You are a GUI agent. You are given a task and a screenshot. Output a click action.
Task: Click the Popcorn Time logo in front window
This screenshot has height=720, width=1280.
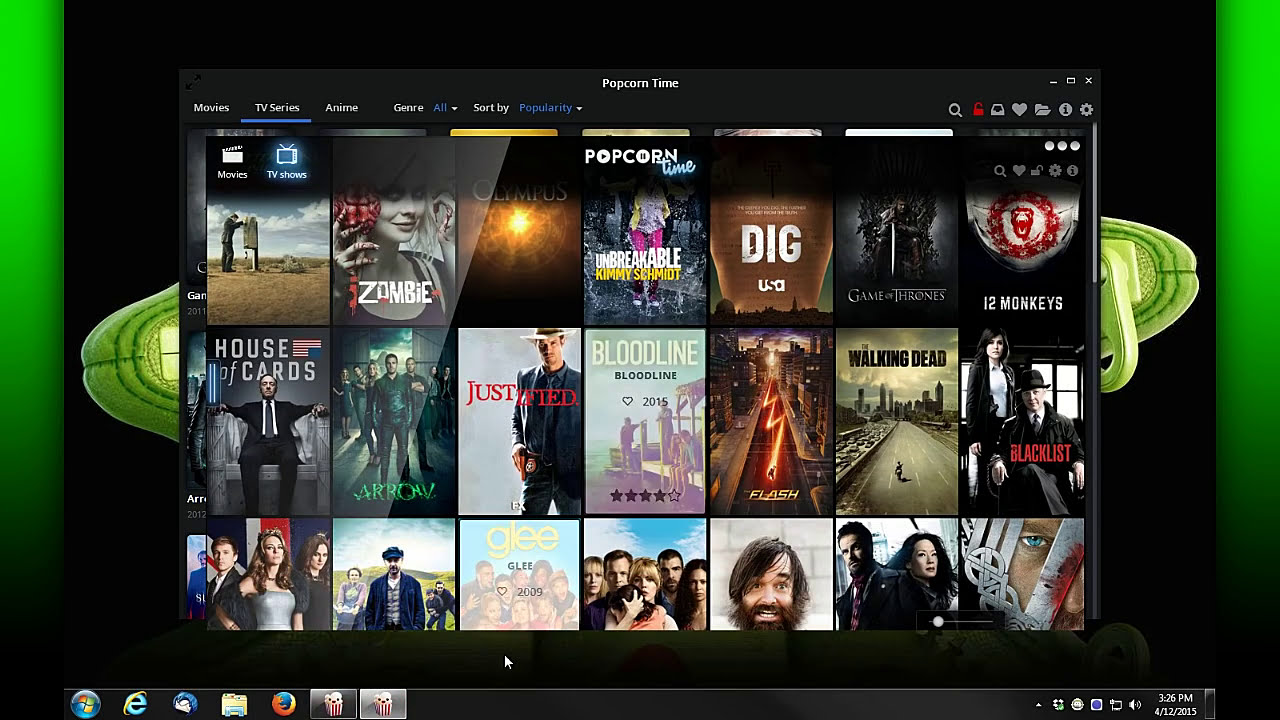tap(640, 160)
